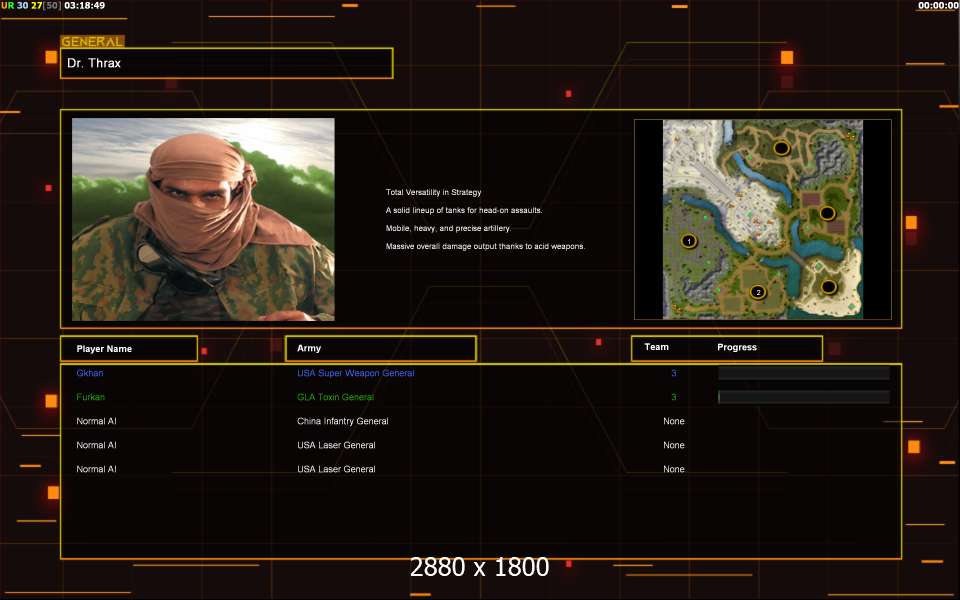
Task: Pick the empty start marker at map top
Action: point(781,148)
